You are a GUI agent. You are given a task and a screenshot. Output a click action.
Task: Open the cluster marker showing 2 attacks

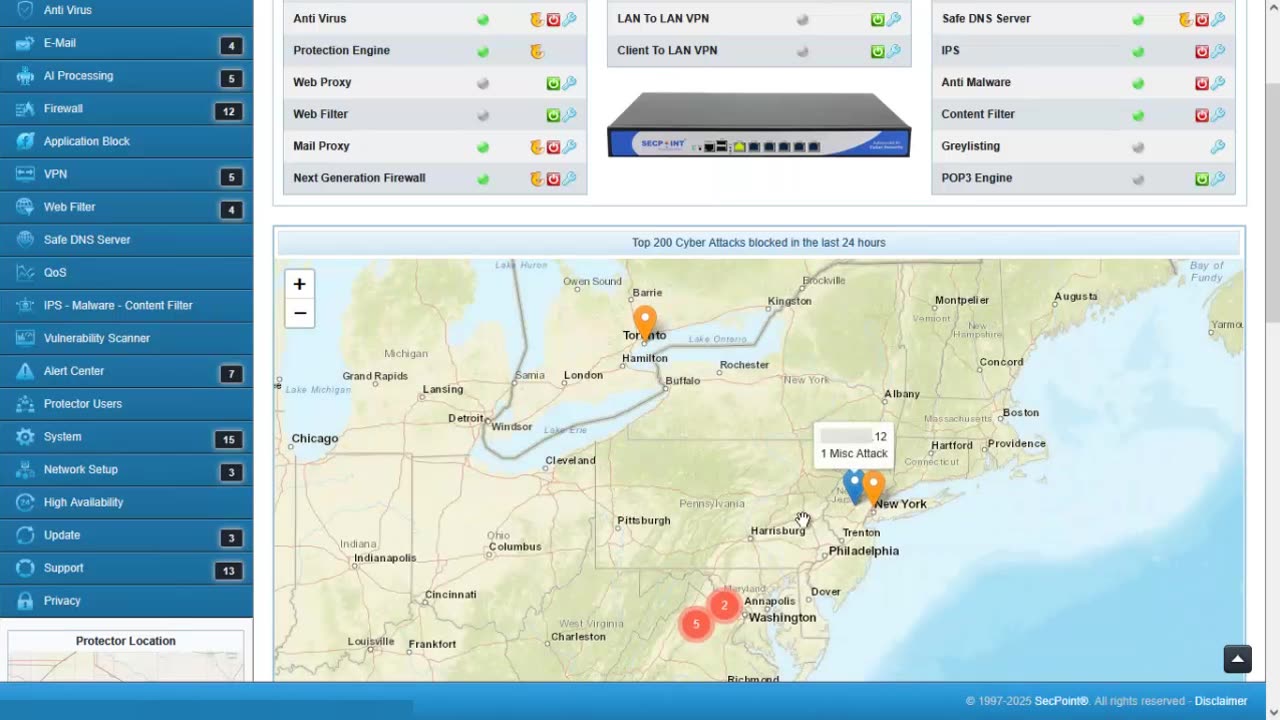tap(724, 605)
